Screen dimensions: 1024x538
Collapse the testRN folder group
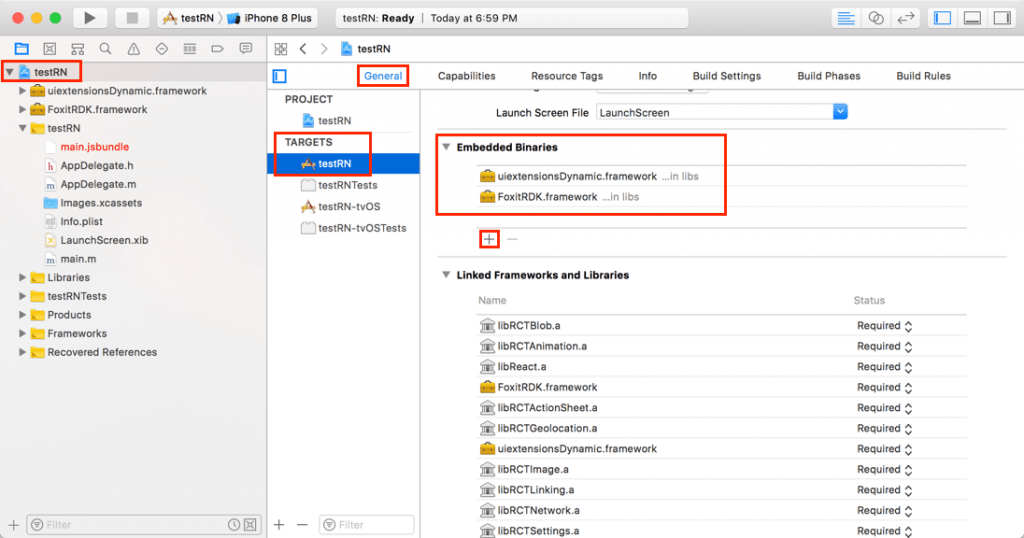(x=22, y=128)
